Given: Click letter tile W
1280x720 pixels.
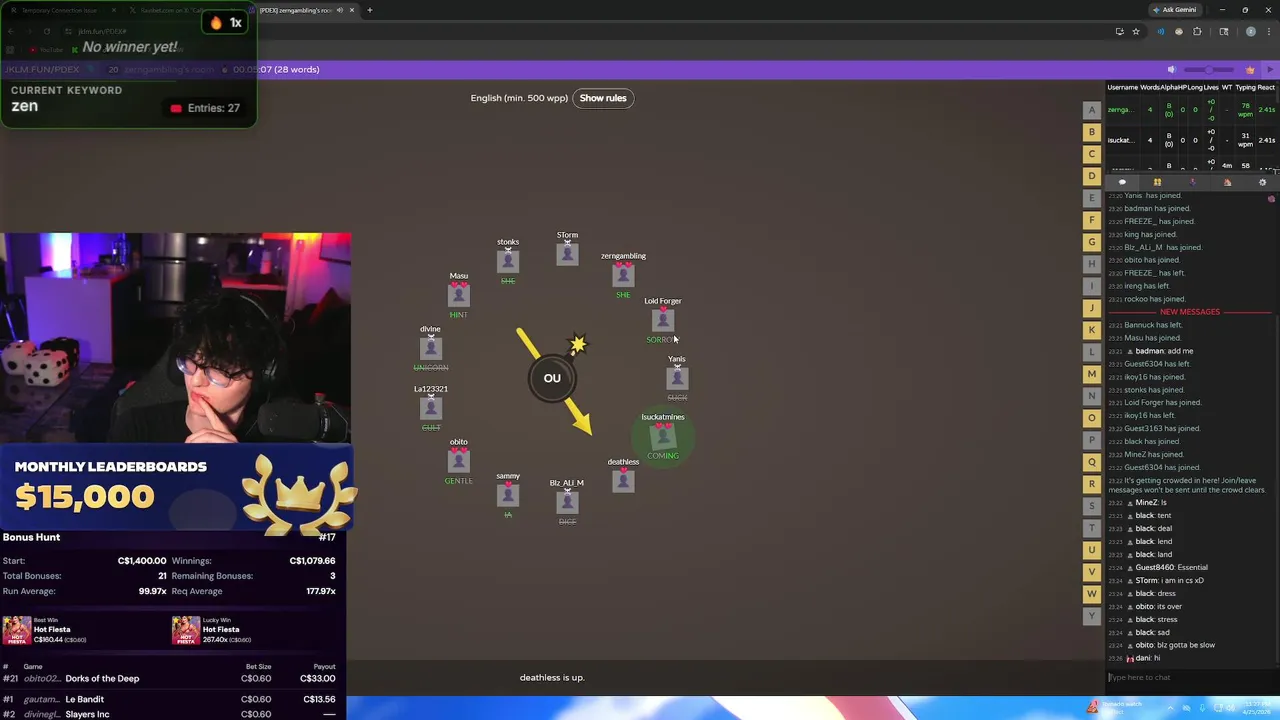Looking at the screenshot, I should [1092, 594].
